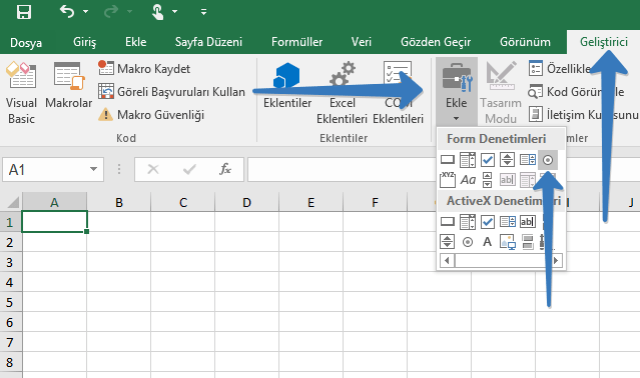The width and height of the screenshot is (640, 378).
Task: Open the Undo history dropdown arrow
Action: point(86,11)
